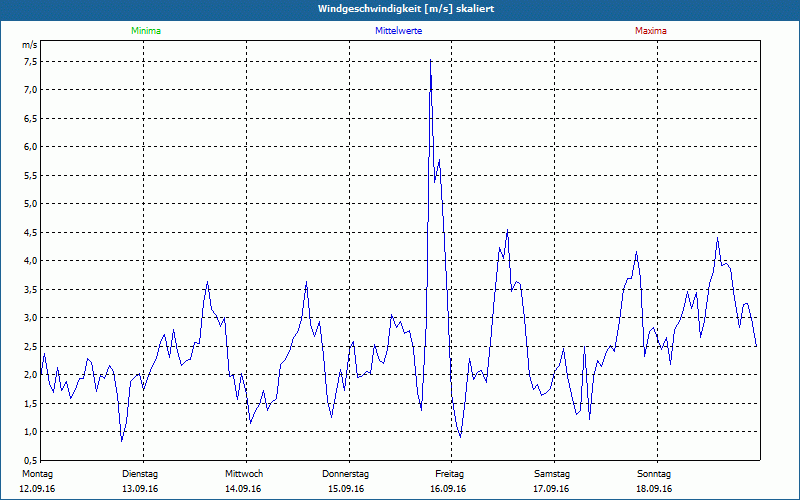The width and height of the screenshot is (800, 500).
Task: Click the 3,5 y-axis value
Action: point(31,289)
